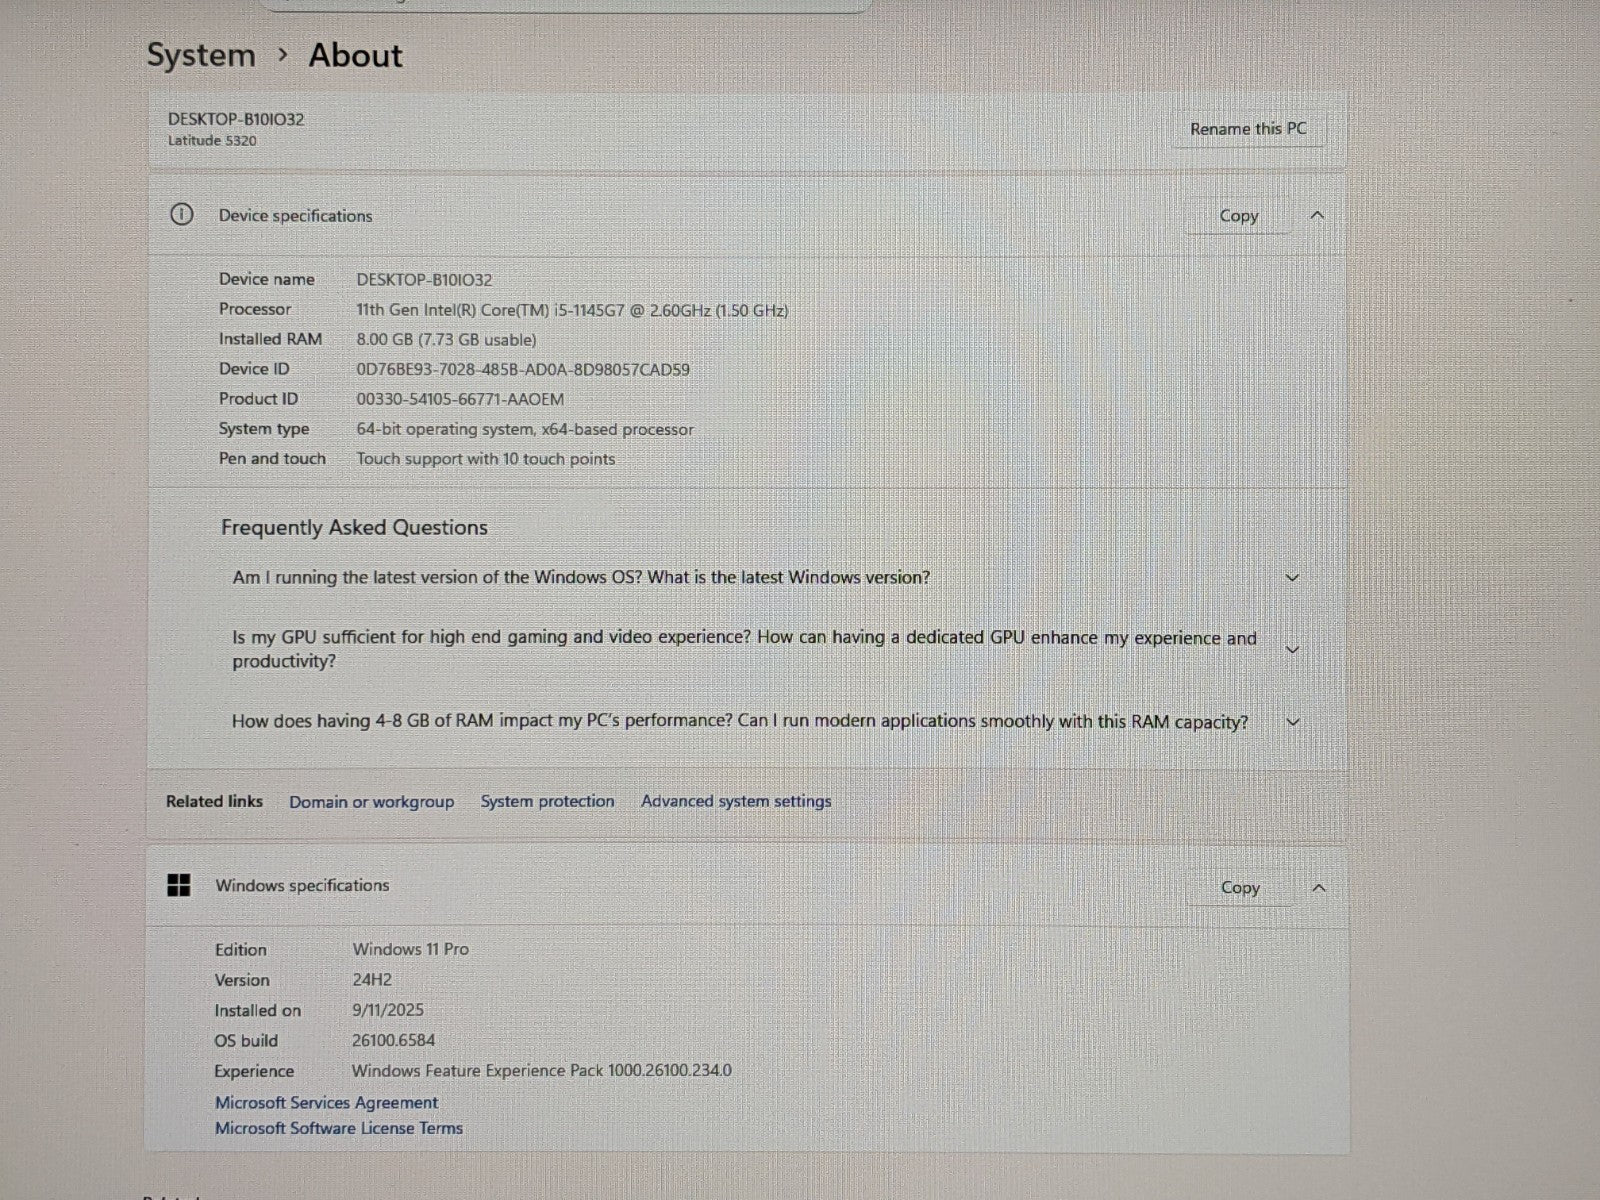This screenshot has height=1200, width=1600.
Task: Collapse the Windows specifications section
Action: (1318, 888)
